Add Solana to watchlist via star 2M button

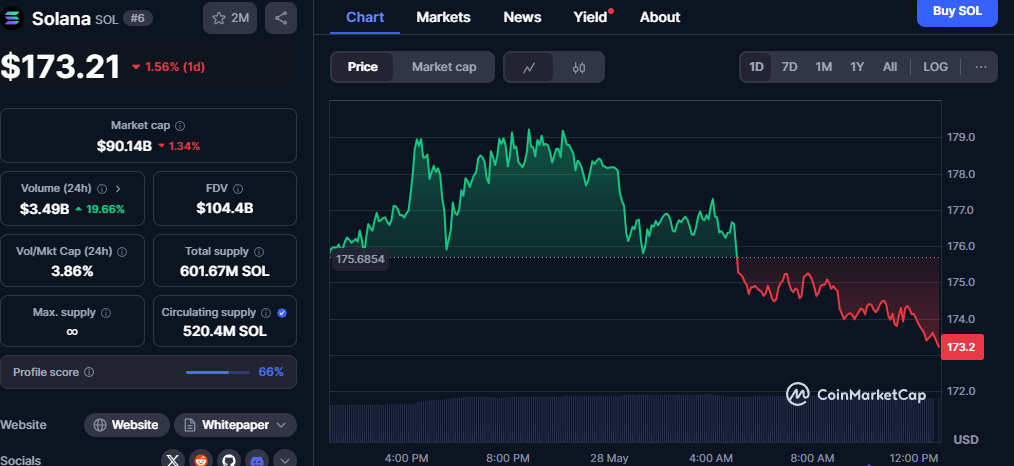230,18
